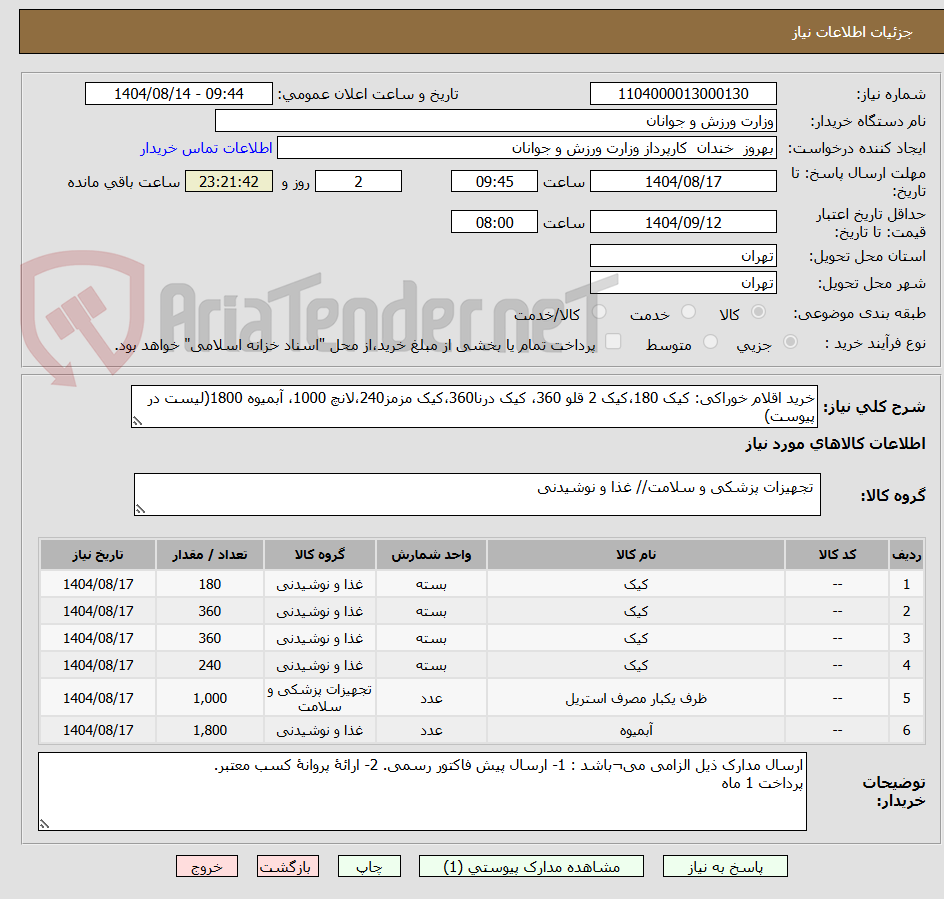This screenshot has height=899, width=944.
Task: Select the خدمت radio option
Action: 688,311
